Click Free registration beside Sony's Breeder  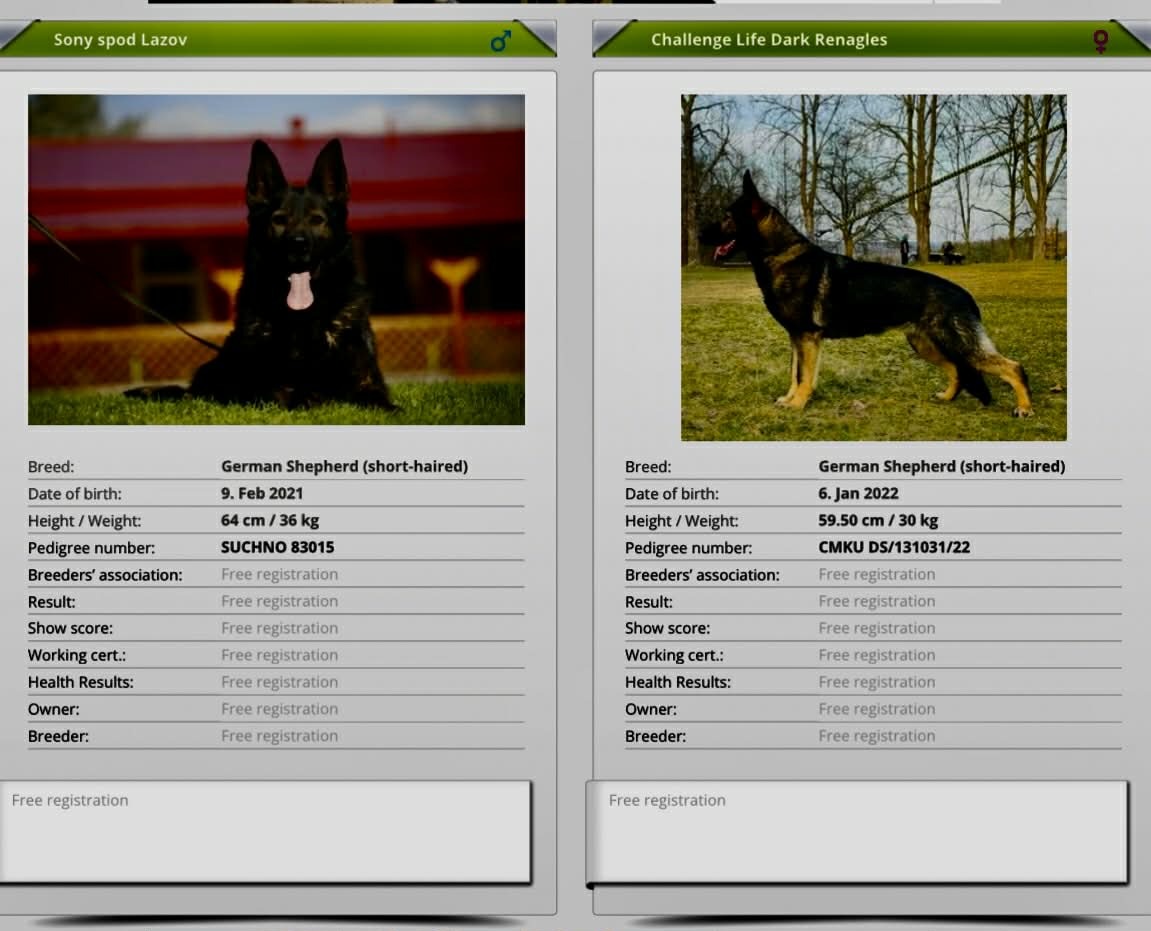click(x=279, y=736)
